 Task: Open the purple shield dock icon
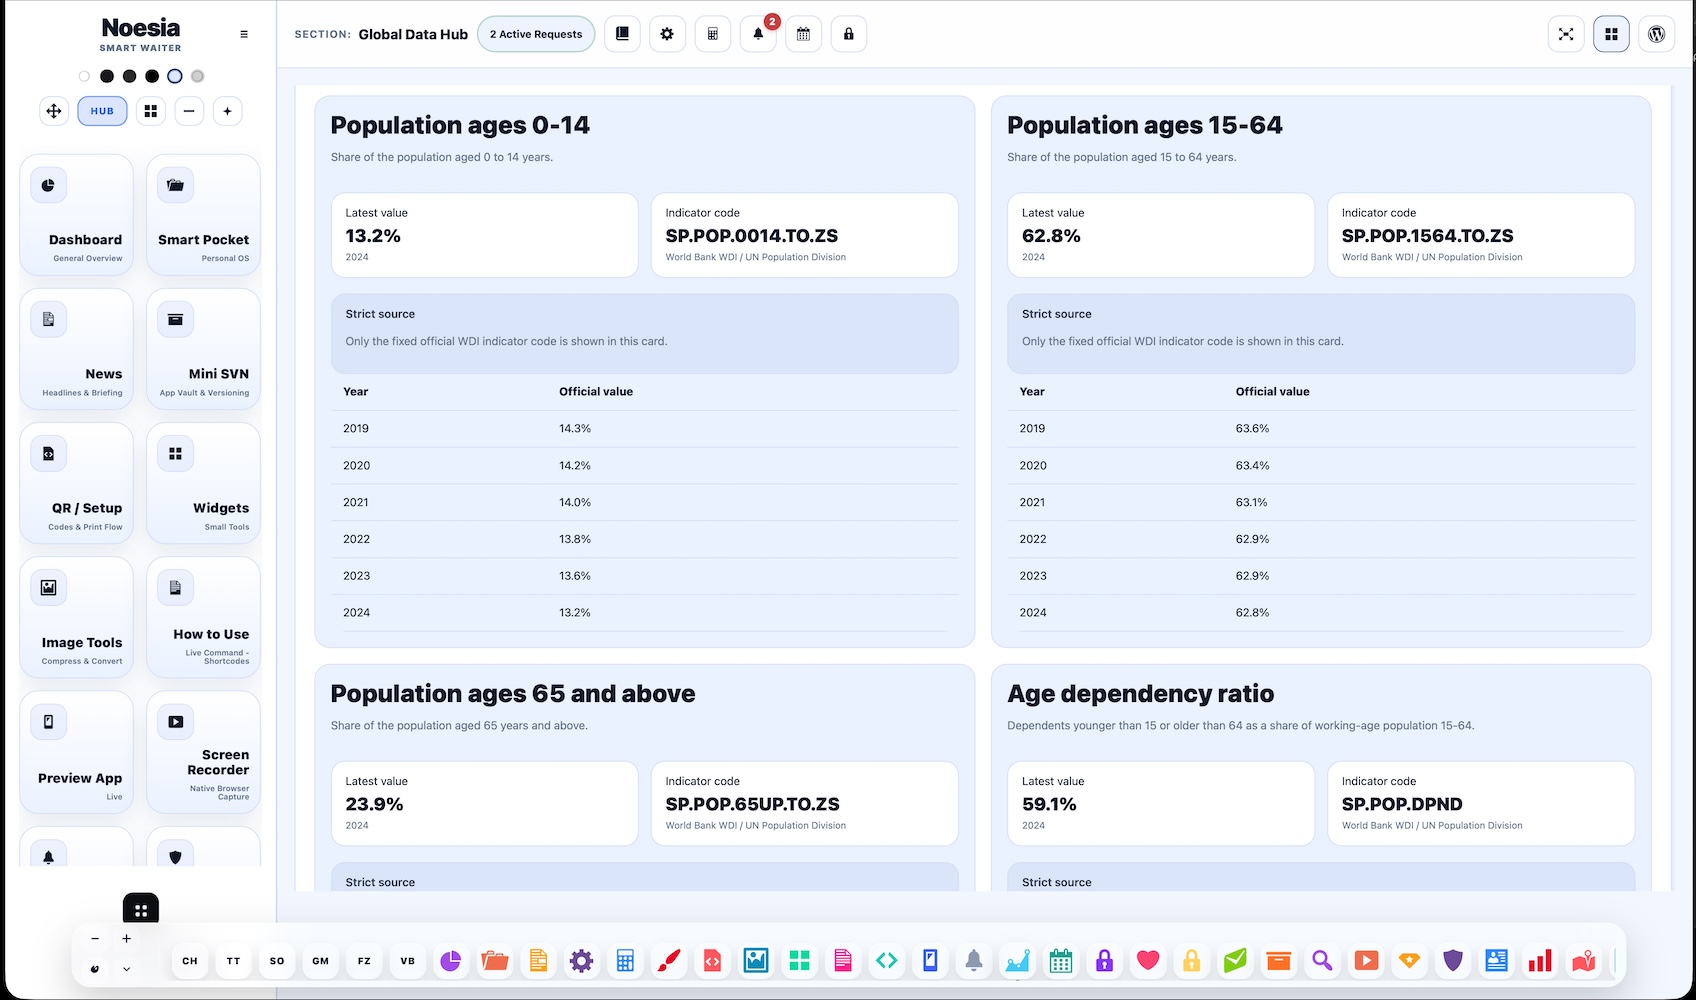pyautogui.click(x=1453, y=961)
